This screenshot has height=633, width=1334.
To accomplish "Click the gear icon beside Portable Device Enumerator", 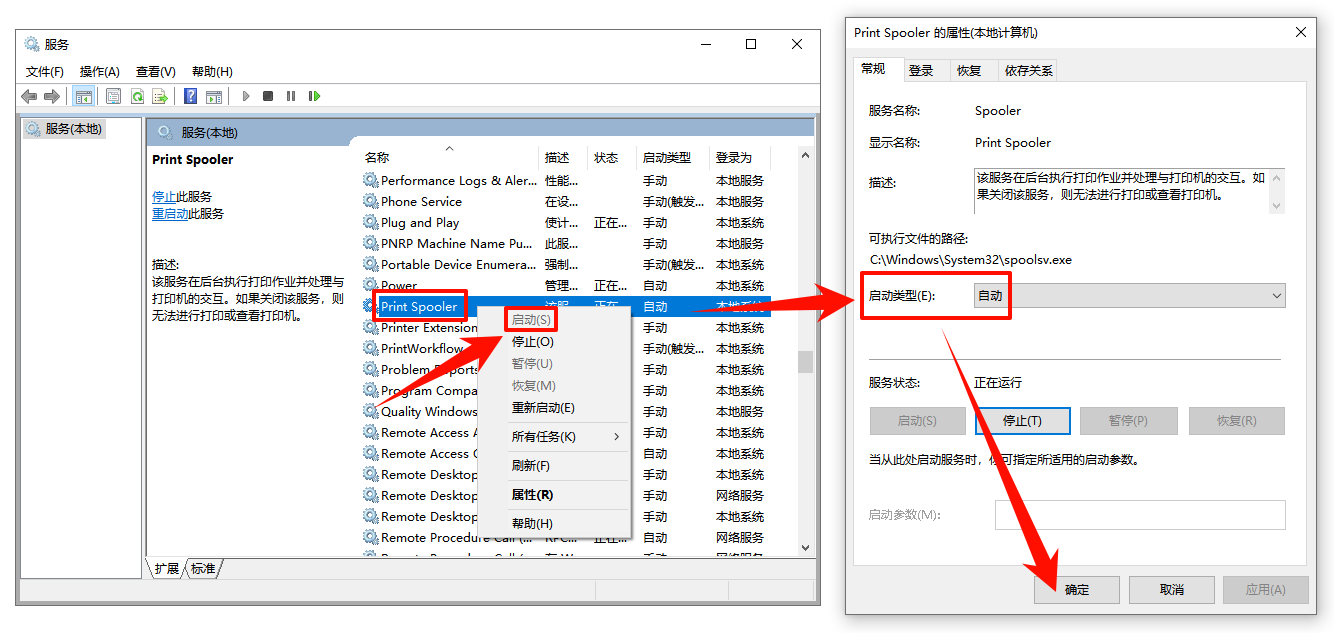I will click(x=371, y=264).
